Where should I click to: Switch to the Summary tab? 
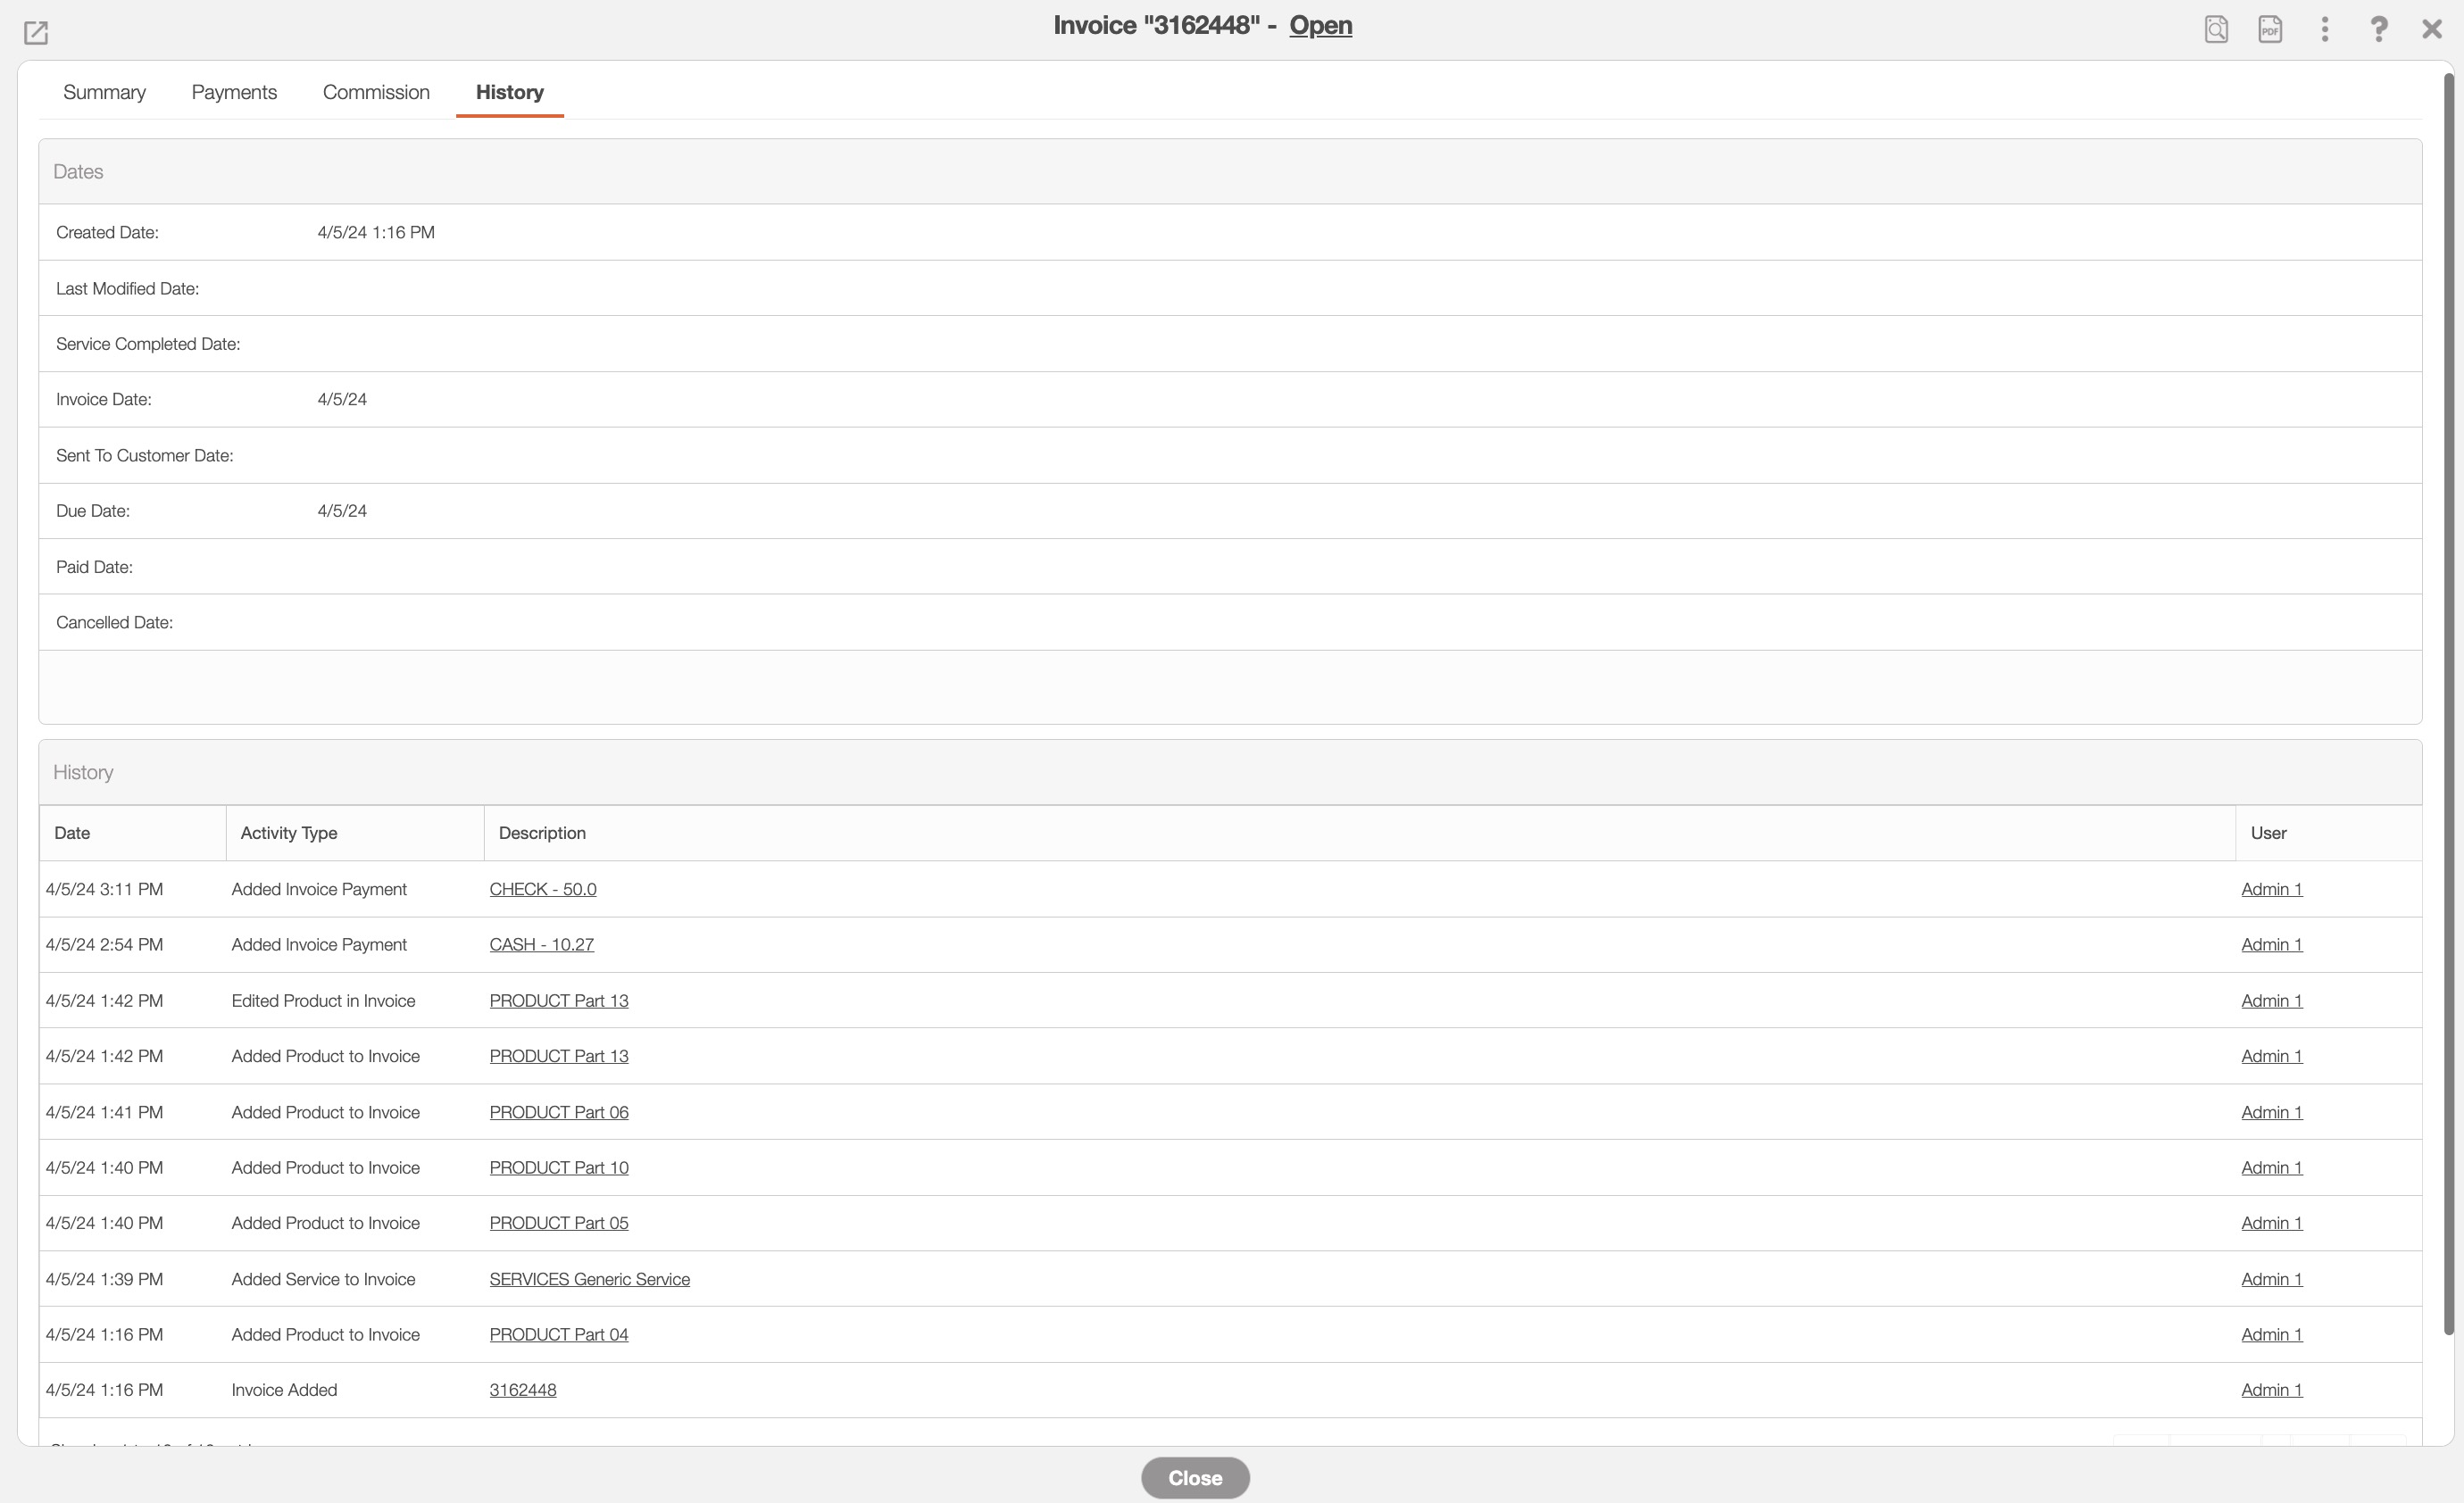point(104,92)
